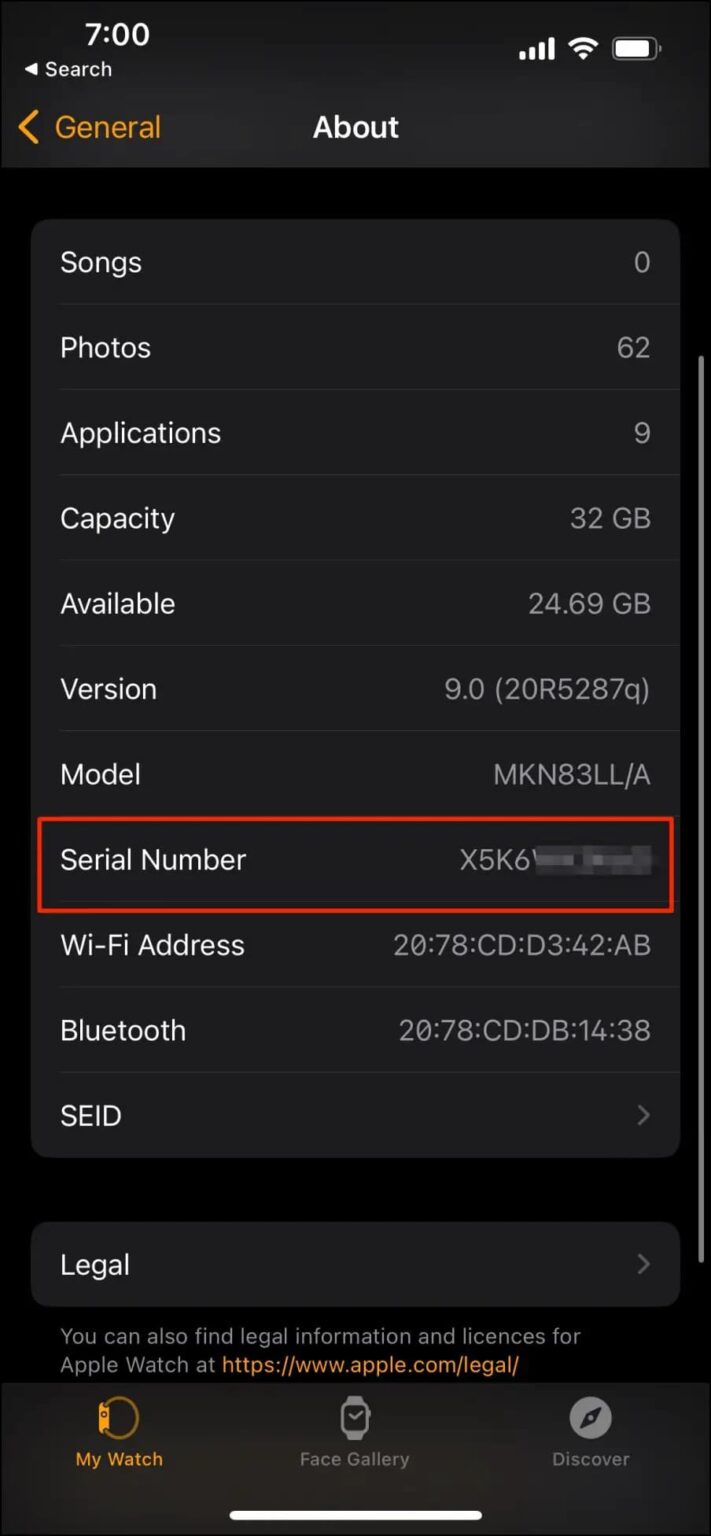Select the highlighted Serial Number row

(x=355, y=862)
